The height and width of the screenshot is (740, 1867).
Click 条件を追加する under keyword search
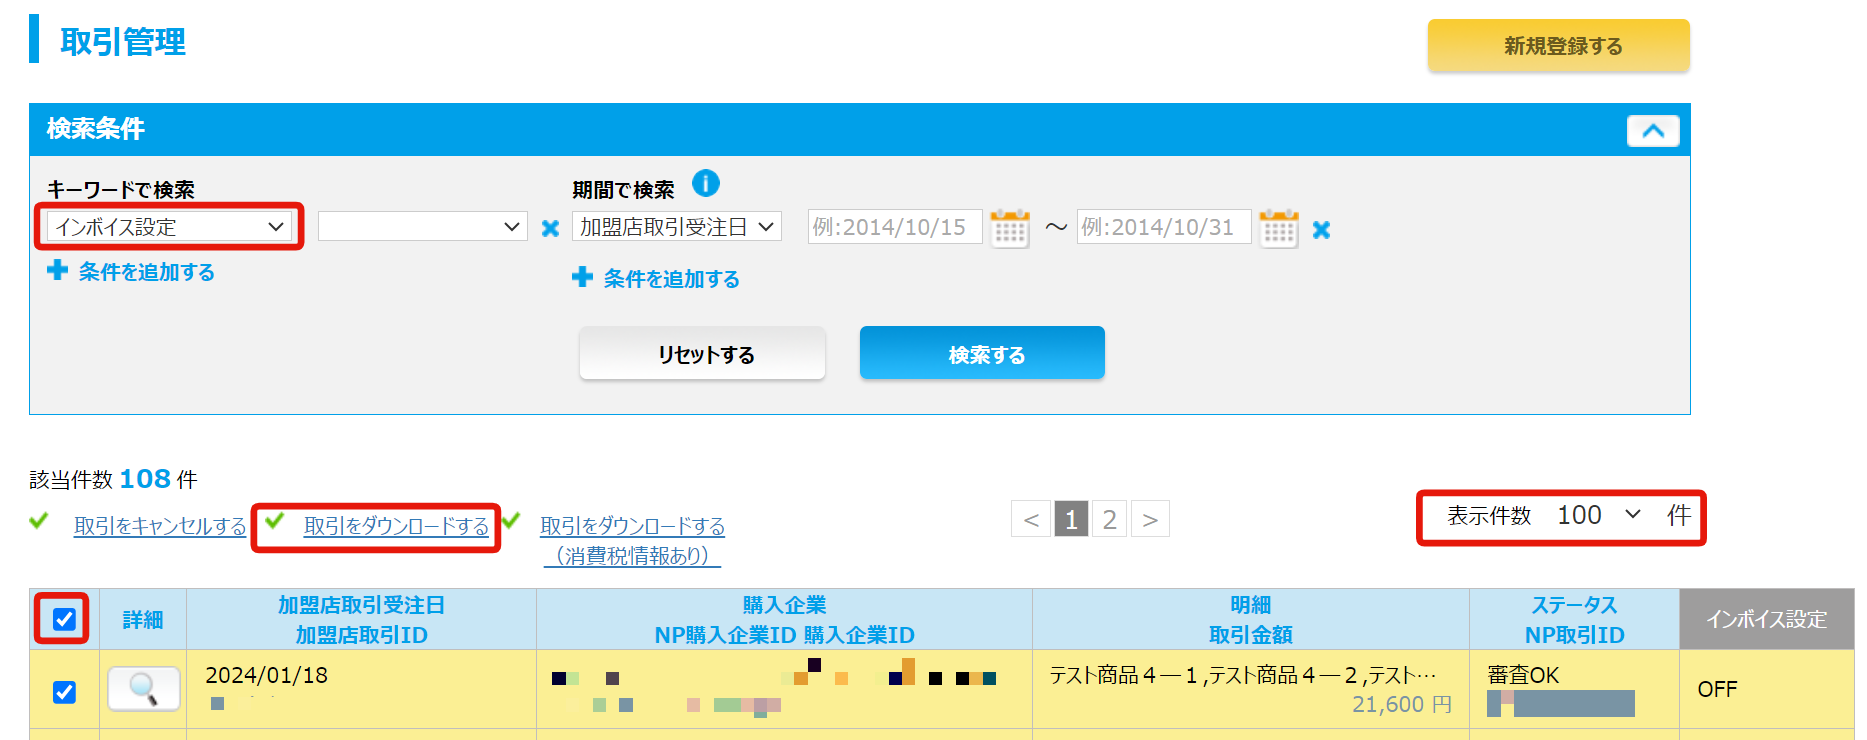[x=147, y=272]
